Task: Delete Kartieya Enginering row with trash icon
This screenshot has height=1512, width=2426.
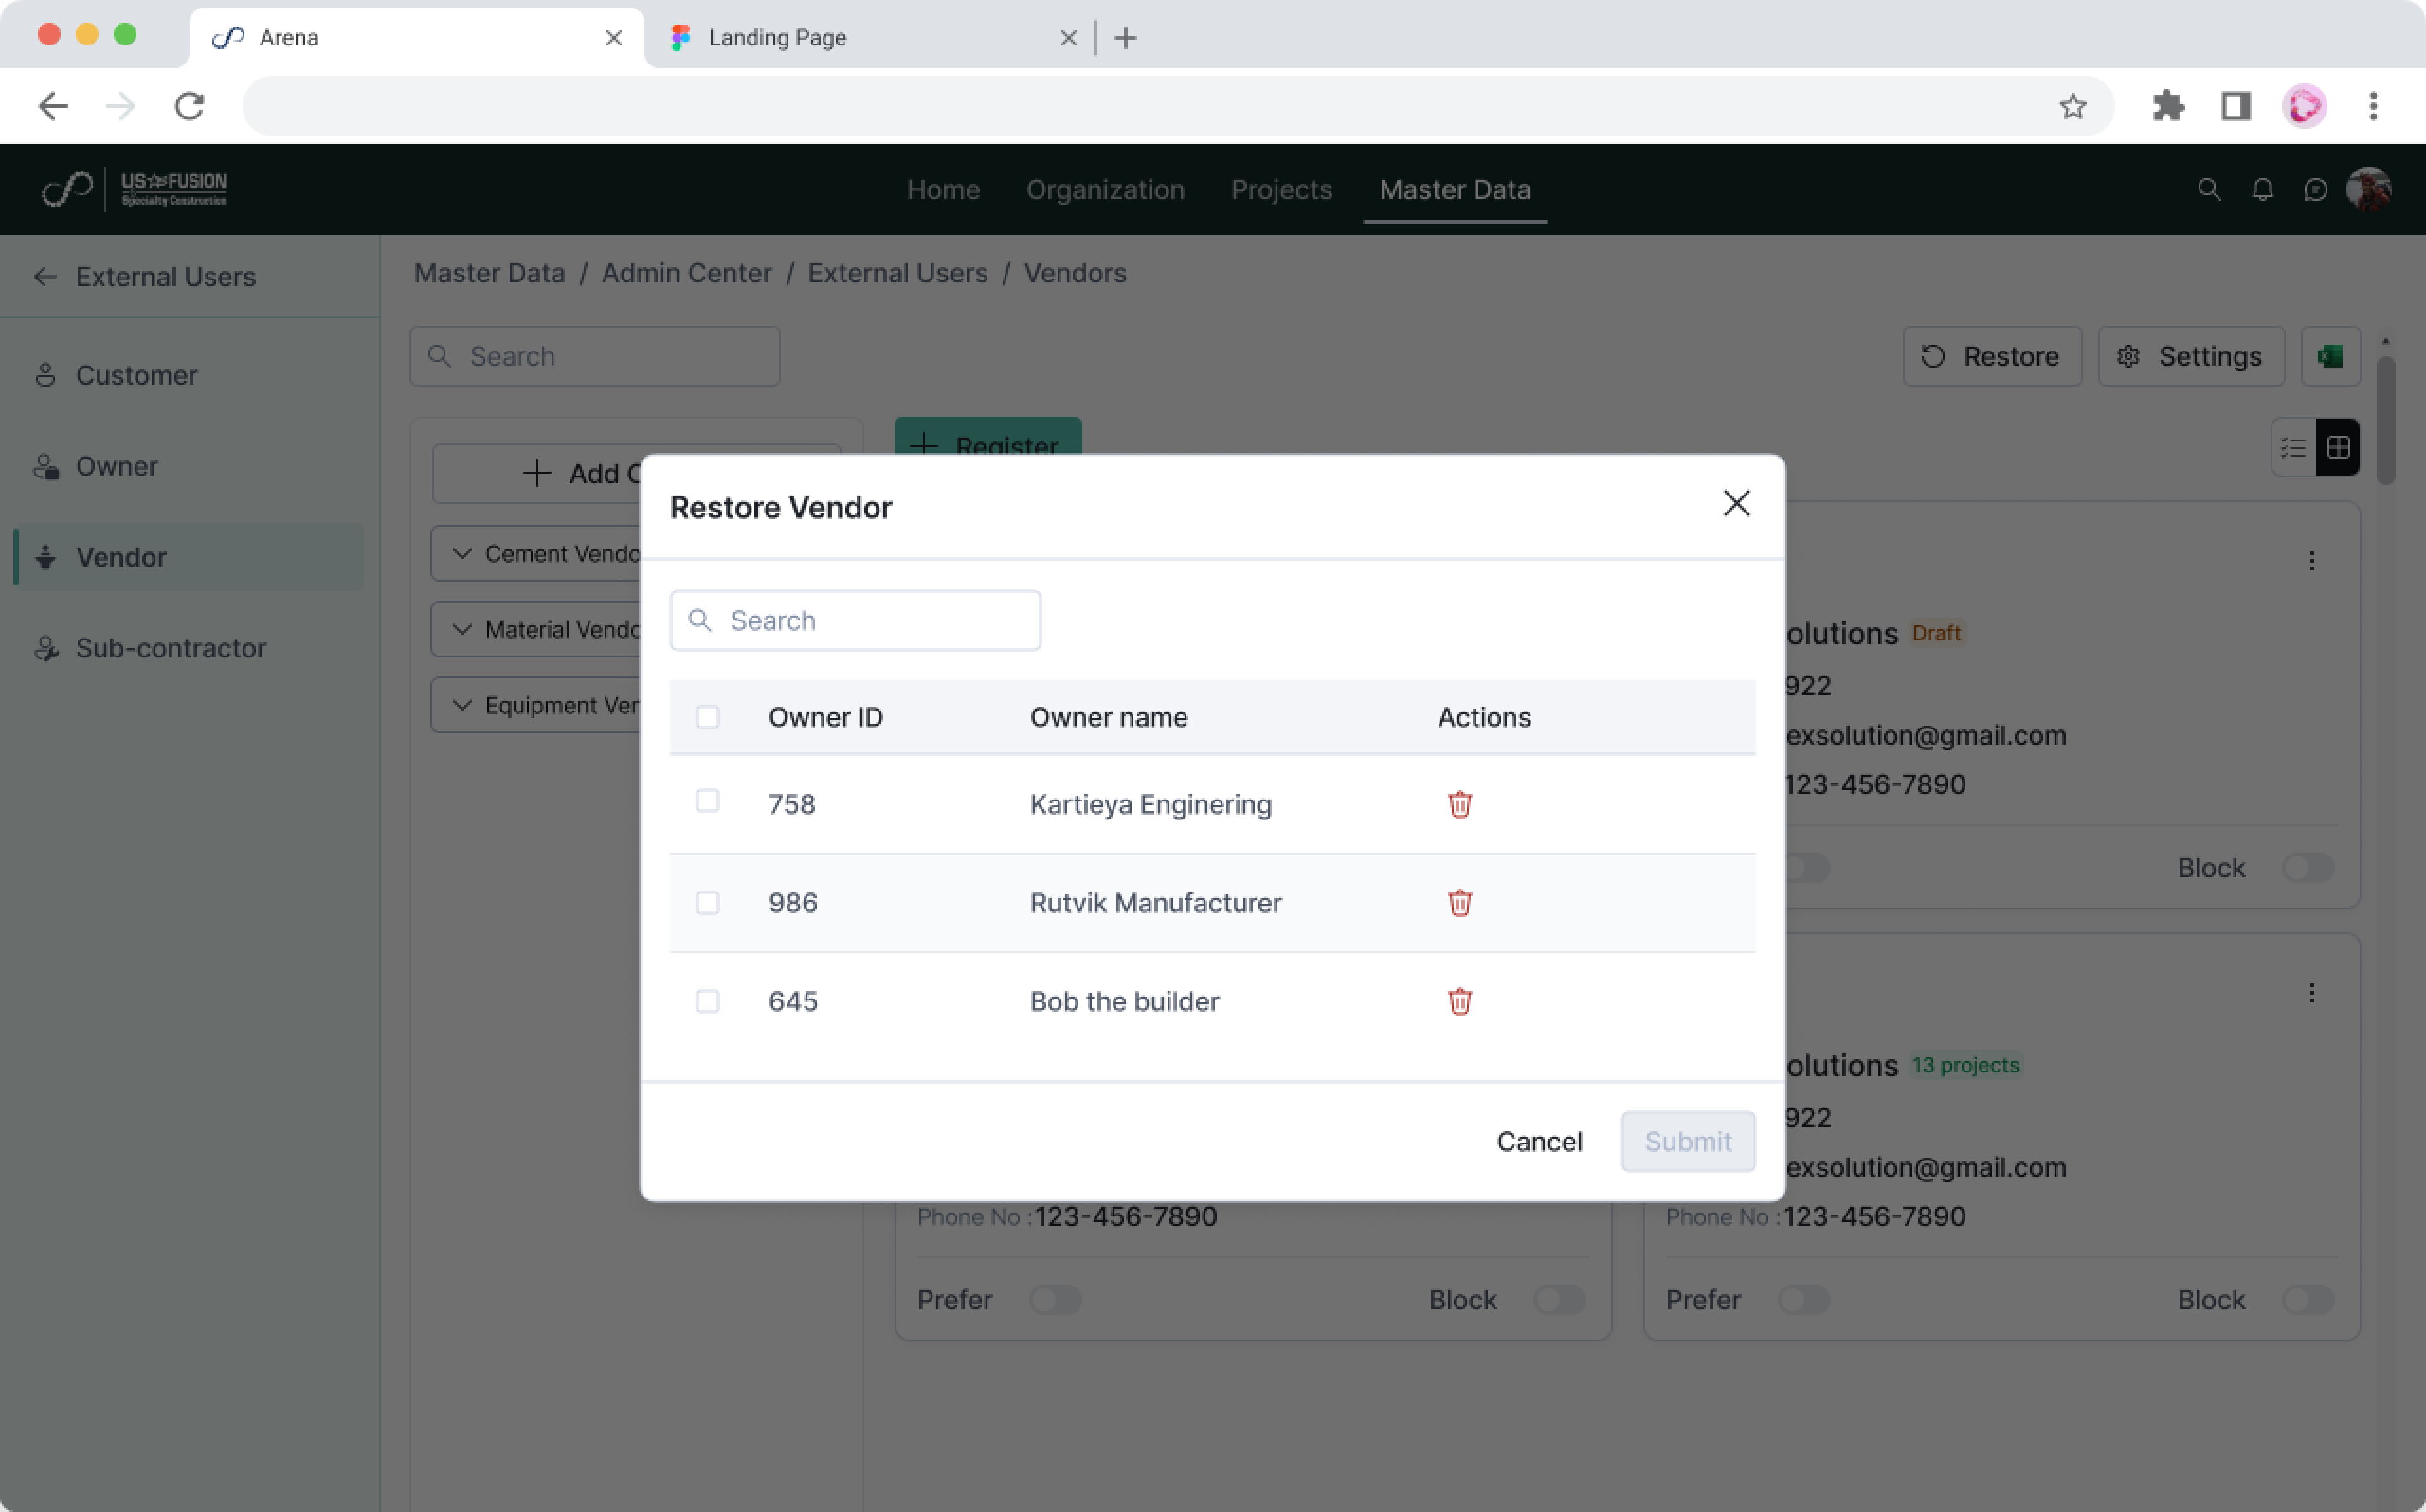Action: click(1459, 804)
